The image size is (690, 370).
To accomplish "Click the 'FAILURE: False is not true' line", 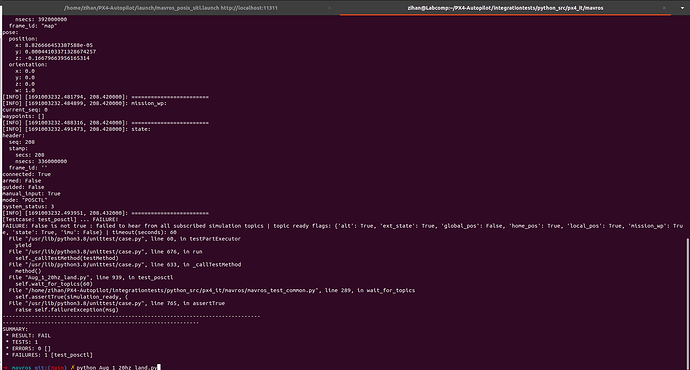I will coord(343,229).
